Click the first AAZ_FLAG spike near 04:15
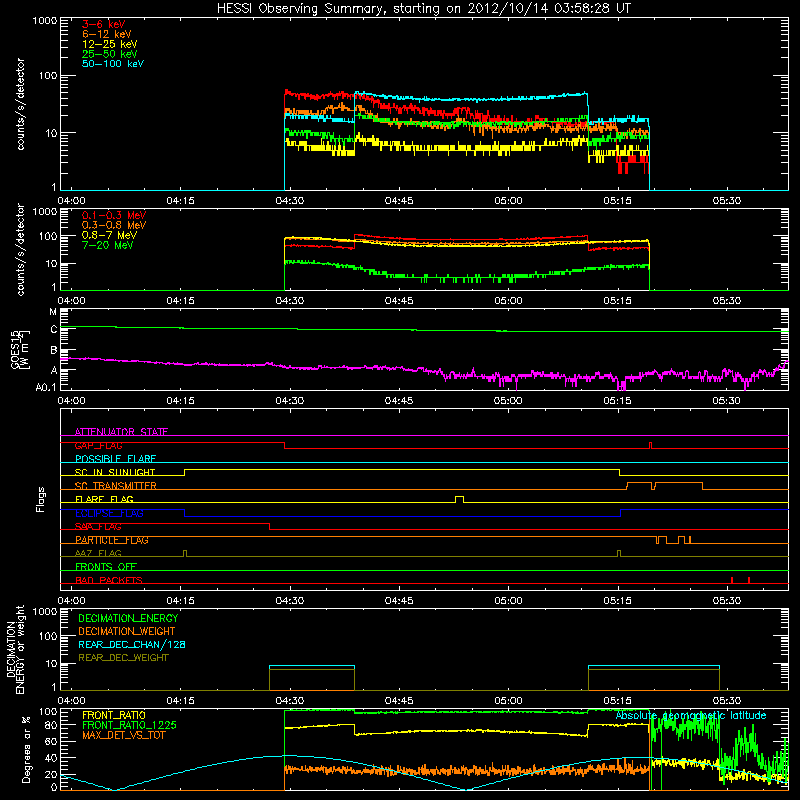The height and width of the screenshot is (800, 800). pyautogui.click(x=185, y=553)
